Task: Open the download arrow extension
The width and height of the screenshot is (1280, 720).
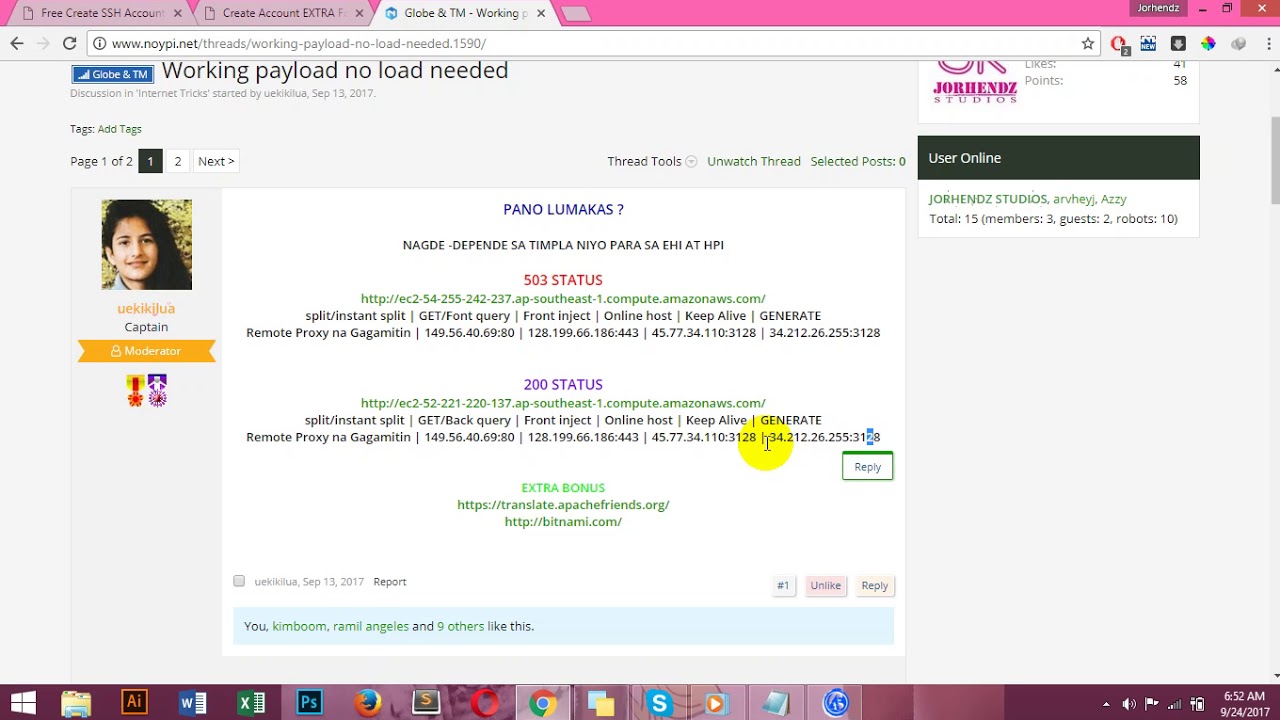Action: click(x=1178, y=43)
